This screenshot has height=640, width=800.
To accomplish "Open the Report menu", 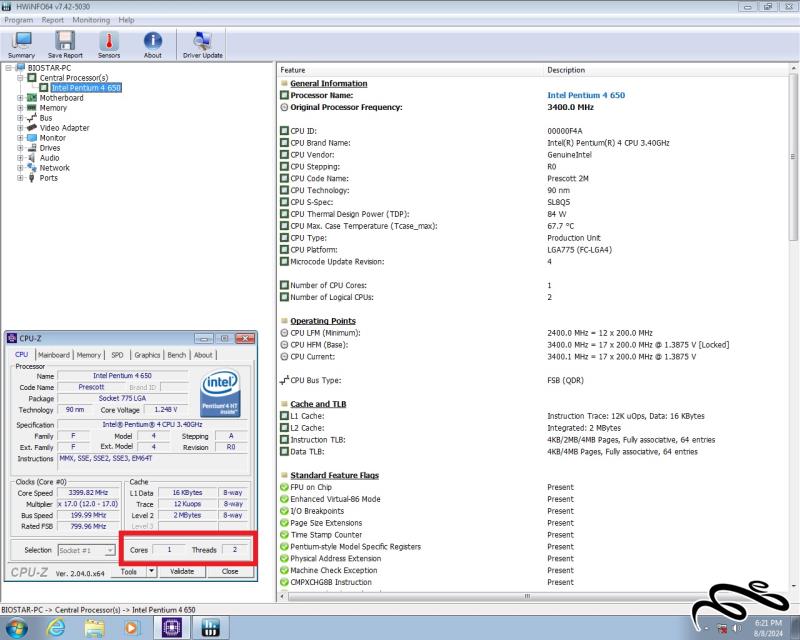I will pyautogui.click(x=53, y=20).
